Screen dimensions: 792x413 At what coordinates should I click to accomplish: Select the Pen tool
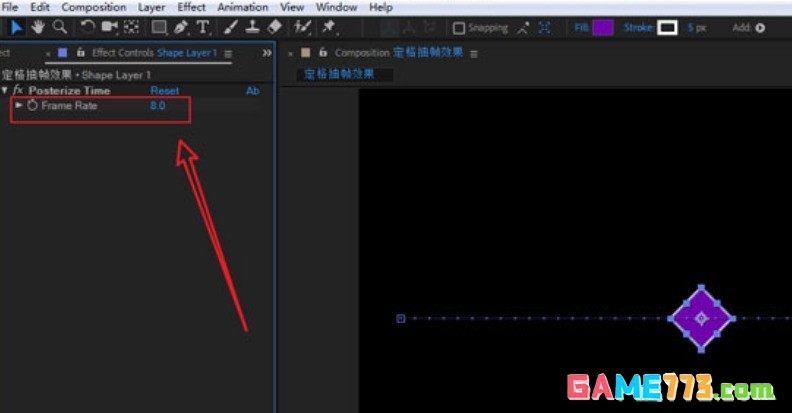pyautogui.click(x=181, y=27)
